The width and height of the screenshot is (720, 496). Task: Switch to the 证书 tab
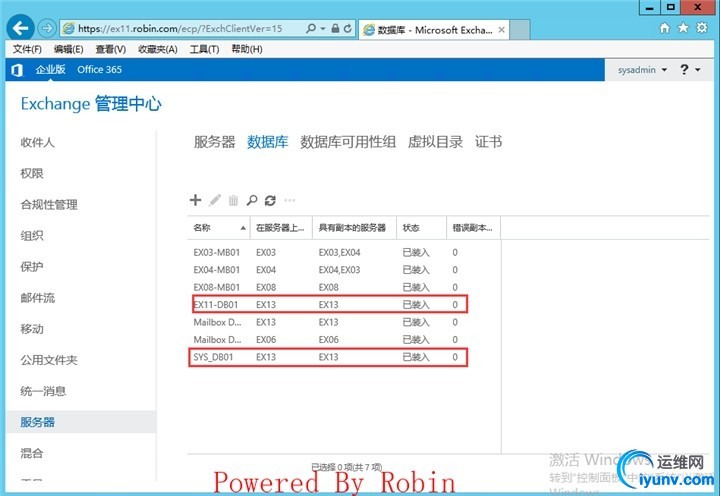click(489, 142)
